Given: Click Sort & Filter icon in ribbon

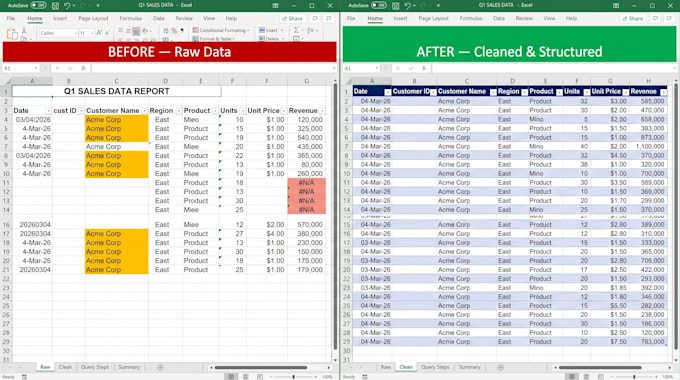Looking at the screenshot, I should click(311, 30).
